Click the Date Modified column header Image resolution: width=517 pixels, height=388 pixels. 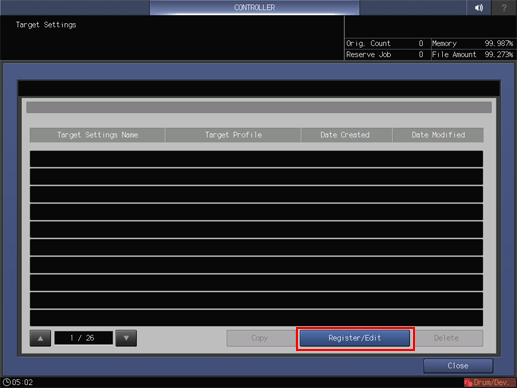(438, 135)
